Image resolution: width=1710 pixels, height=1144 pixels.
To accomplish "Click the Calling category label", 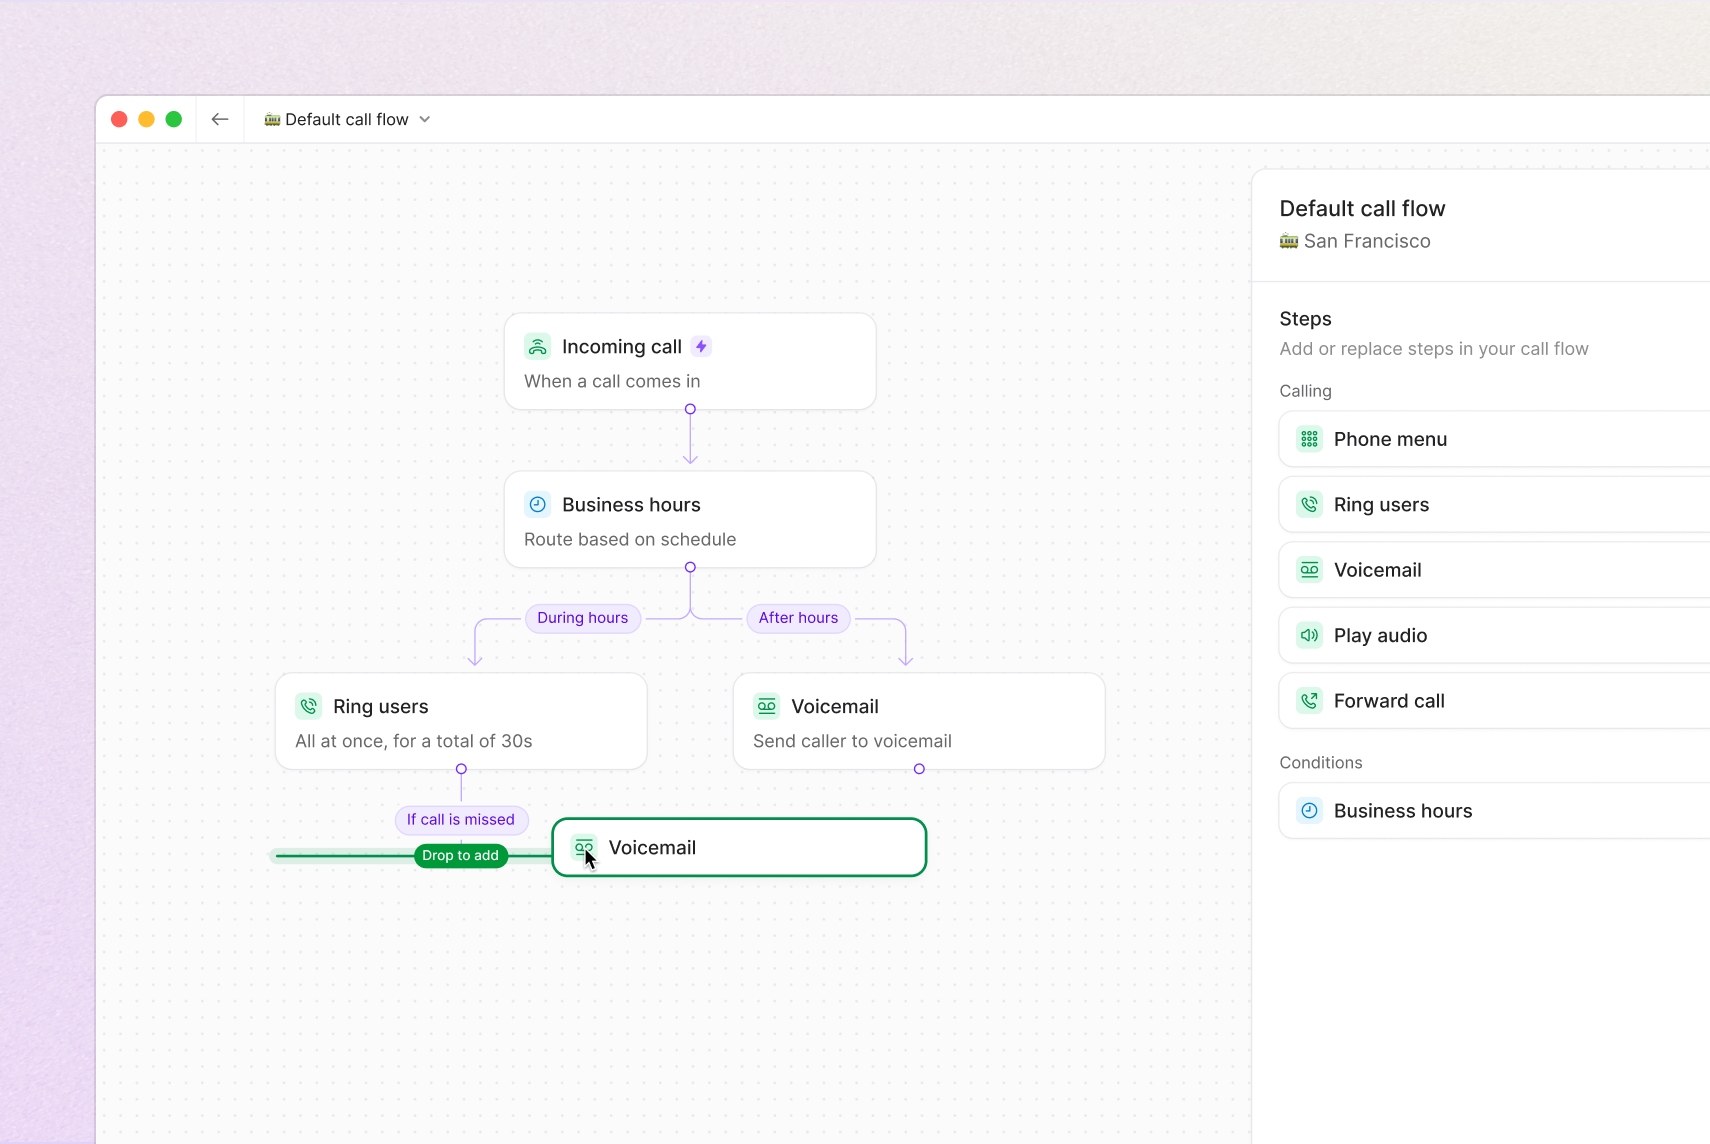I will click(1306, 391).
